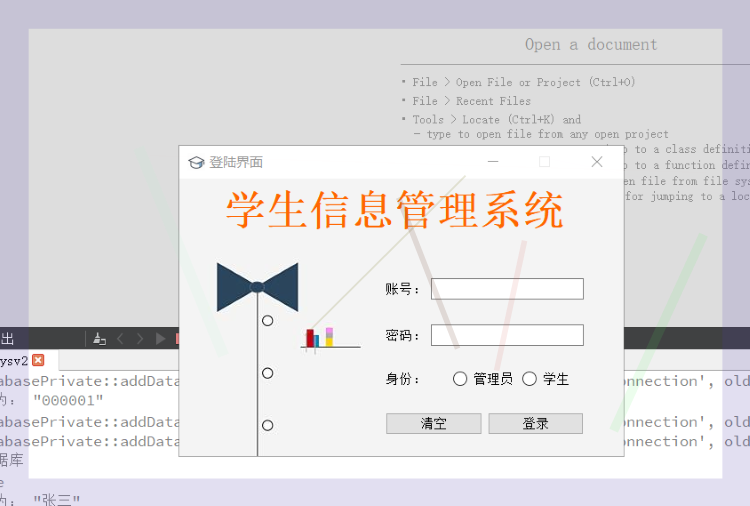Click the 清空 clear button
750x506 pixels.
pyautogui.click(x=433, y=423)
